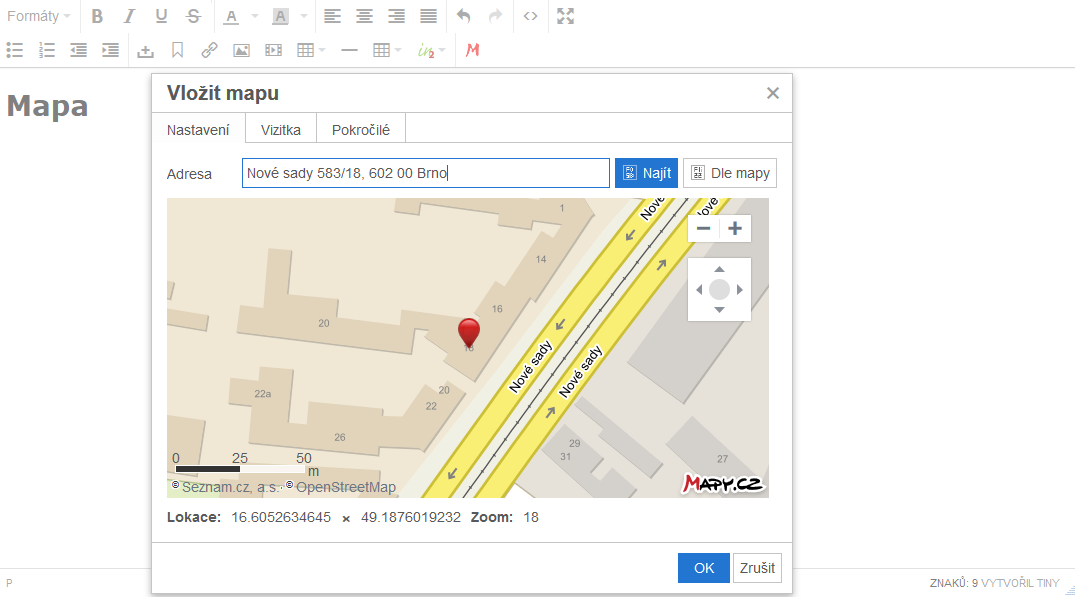Click the red M map icon
Image resolution: width=1075 pixels, height=597 pixels.
click(473, 50)
